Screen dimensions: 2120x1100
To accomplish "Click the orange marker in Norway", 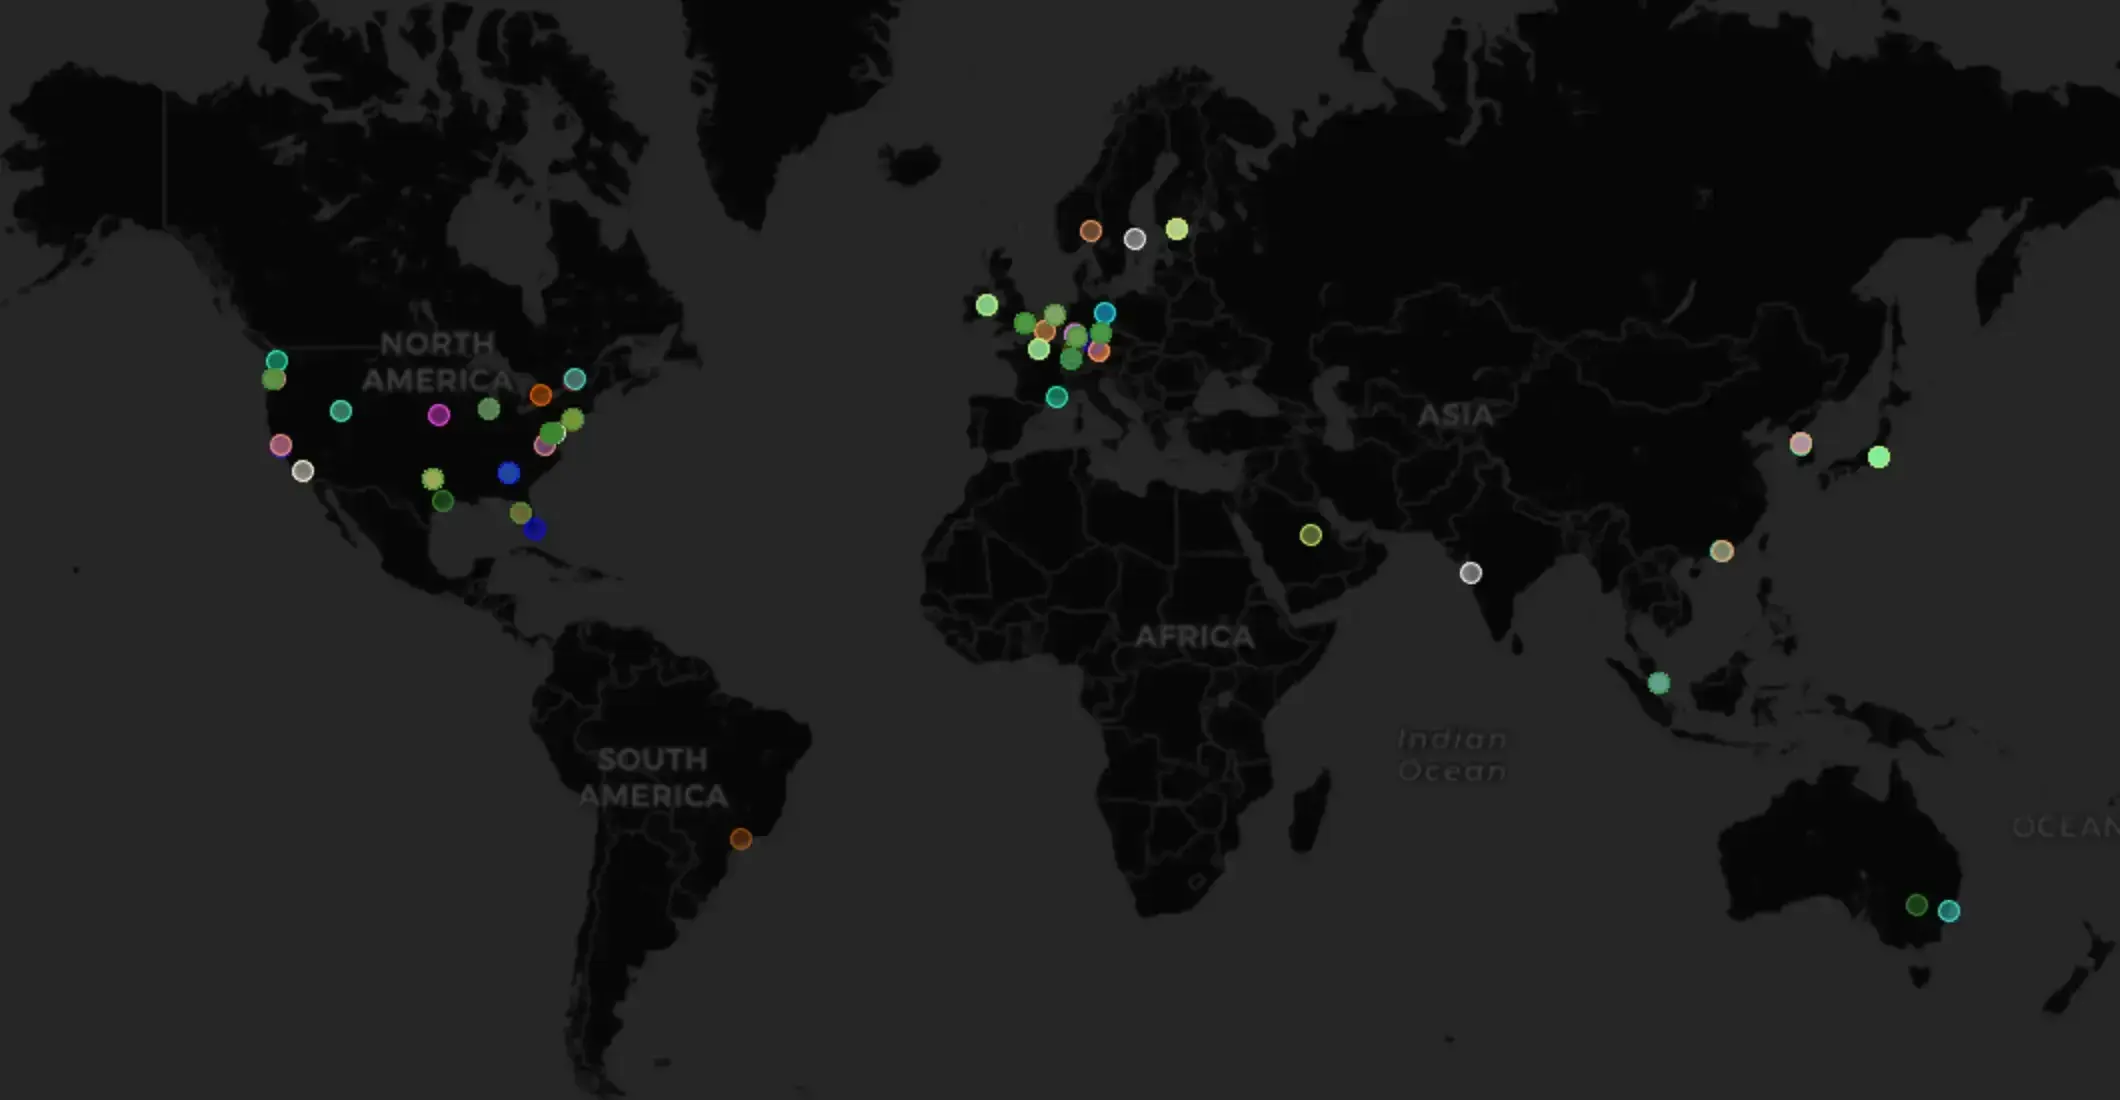I will pos(1090,231).
